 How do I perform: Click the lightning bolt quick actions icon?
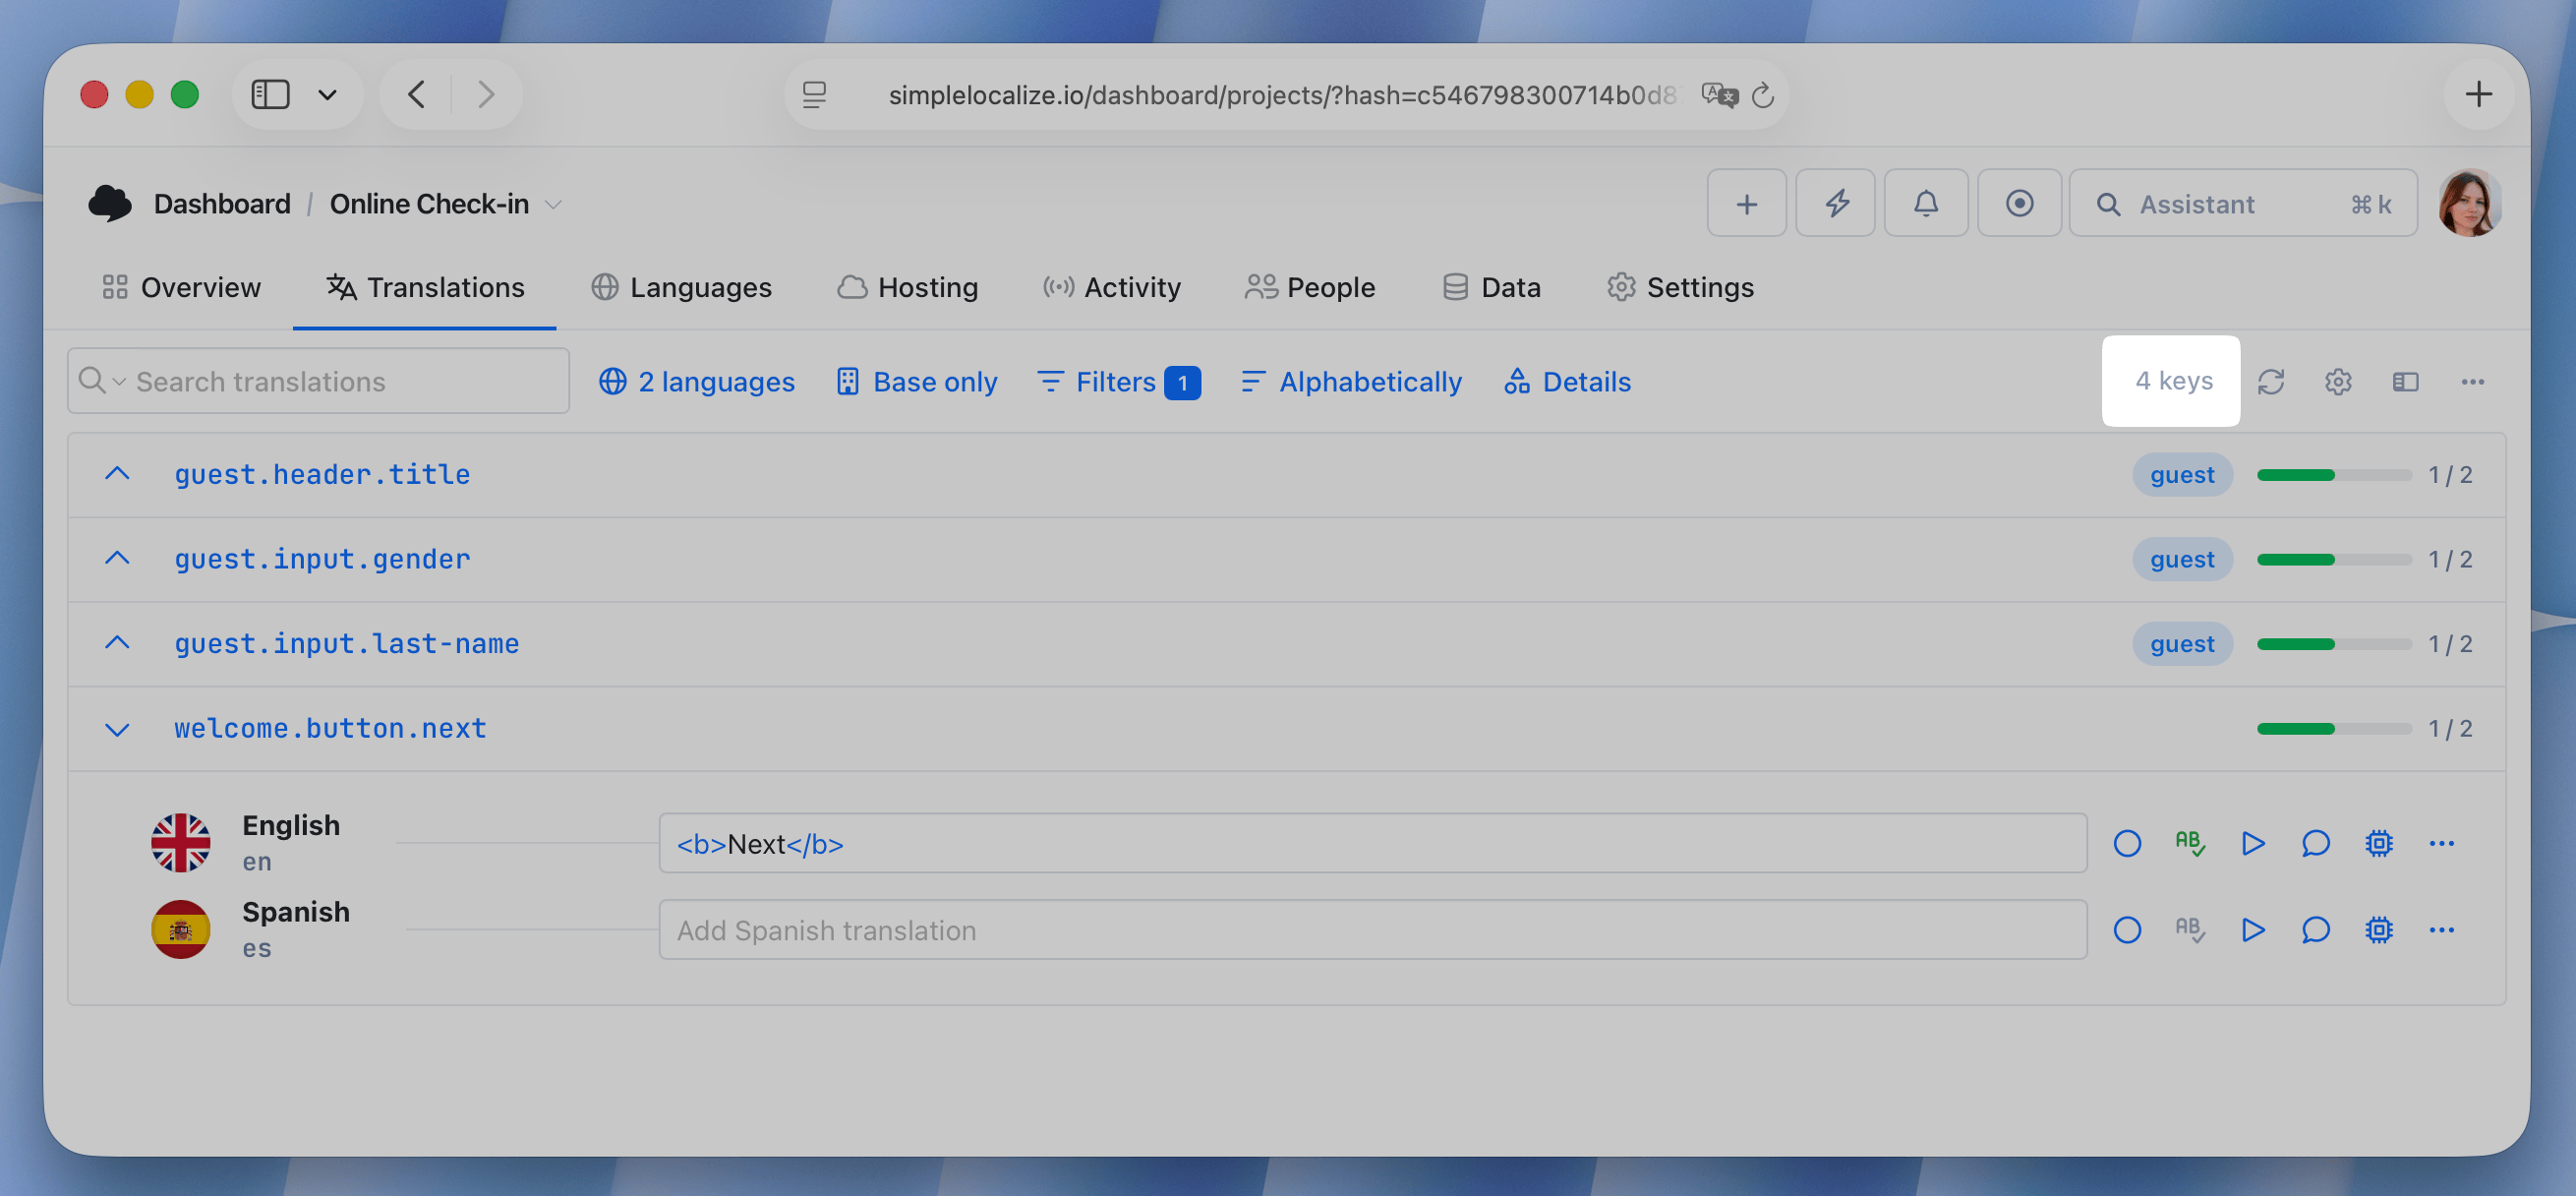click(x=1836, y=203)
